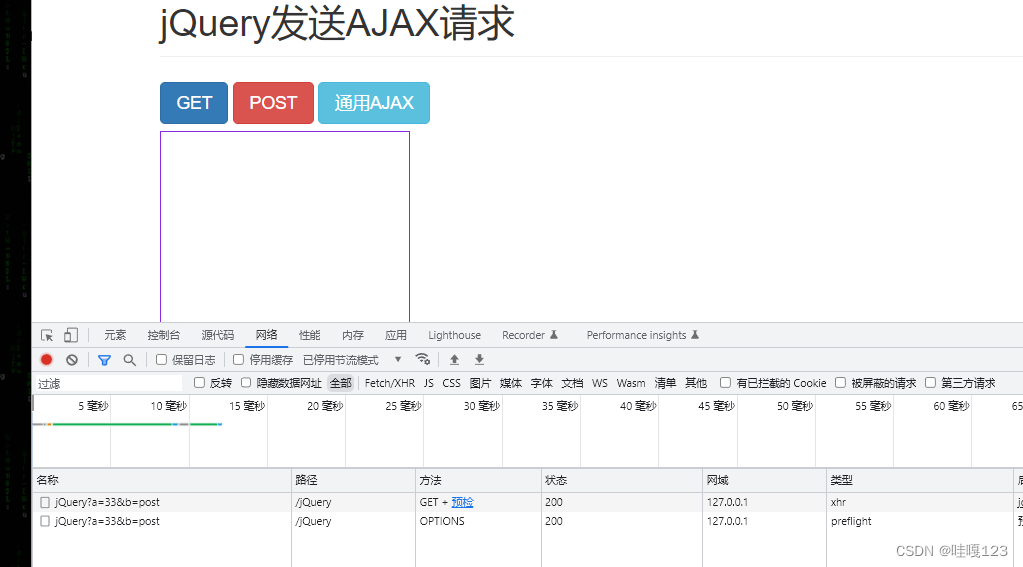Screen dimensions: 1023x567
Task: Open the Recorder tab
Action: click(x=530, y=335)
